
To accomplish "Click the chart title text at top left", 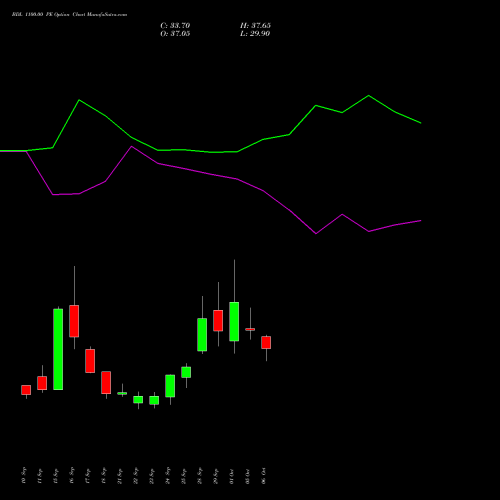I will coord(69,15).
